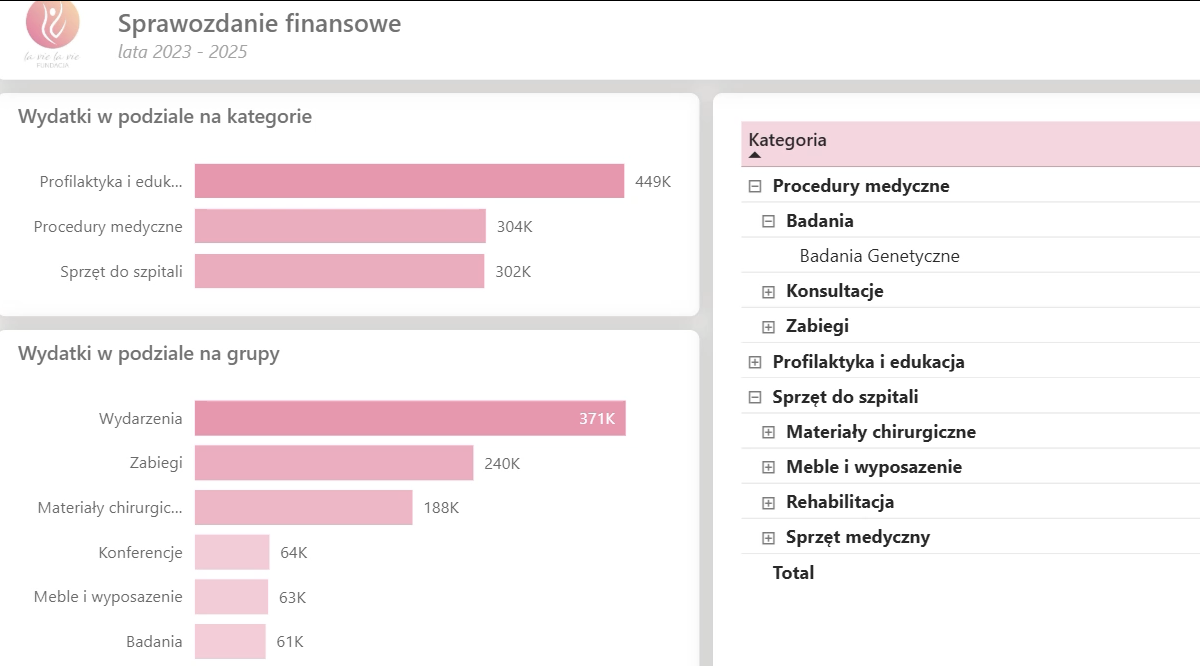The image size is (1200, 666).
Task: Expand the Konsultacje row in the matrix
Action: tap(769, 291)
